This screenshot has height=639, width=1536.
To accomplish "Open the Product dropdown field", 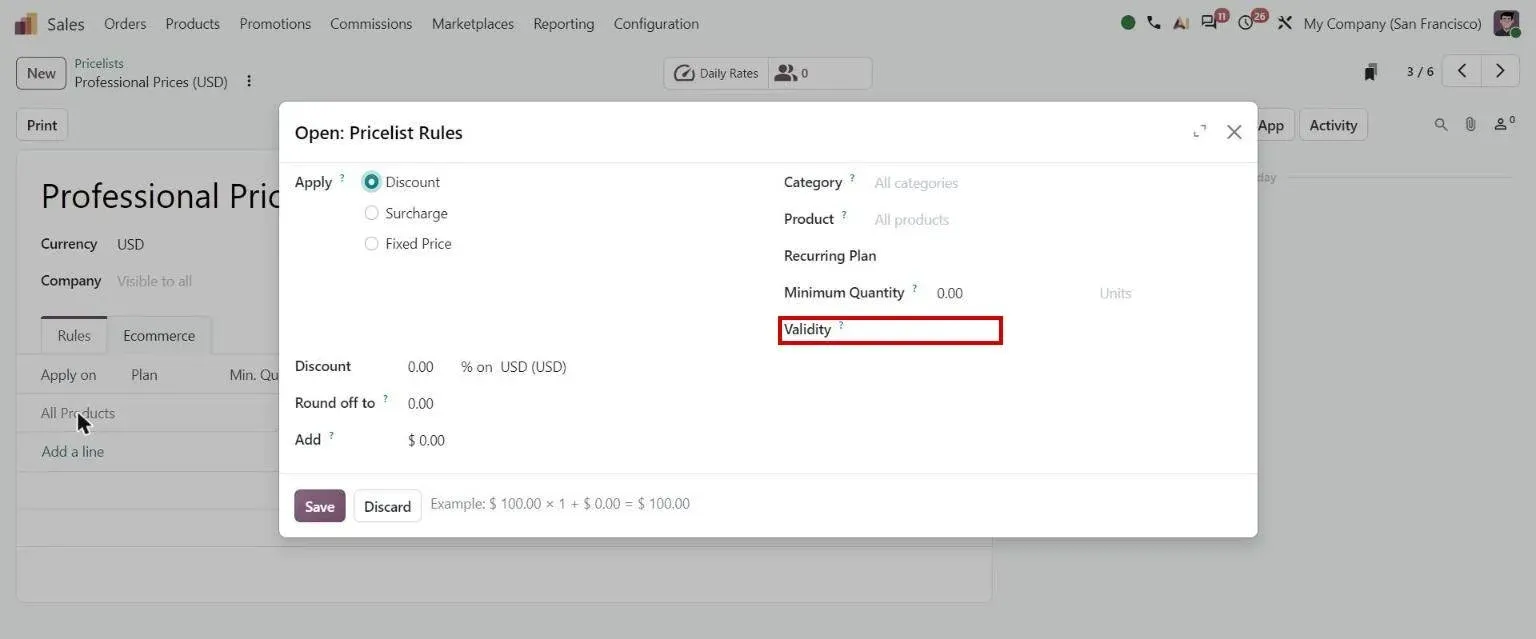I will pyautogui.click(x=1055, y=219).
